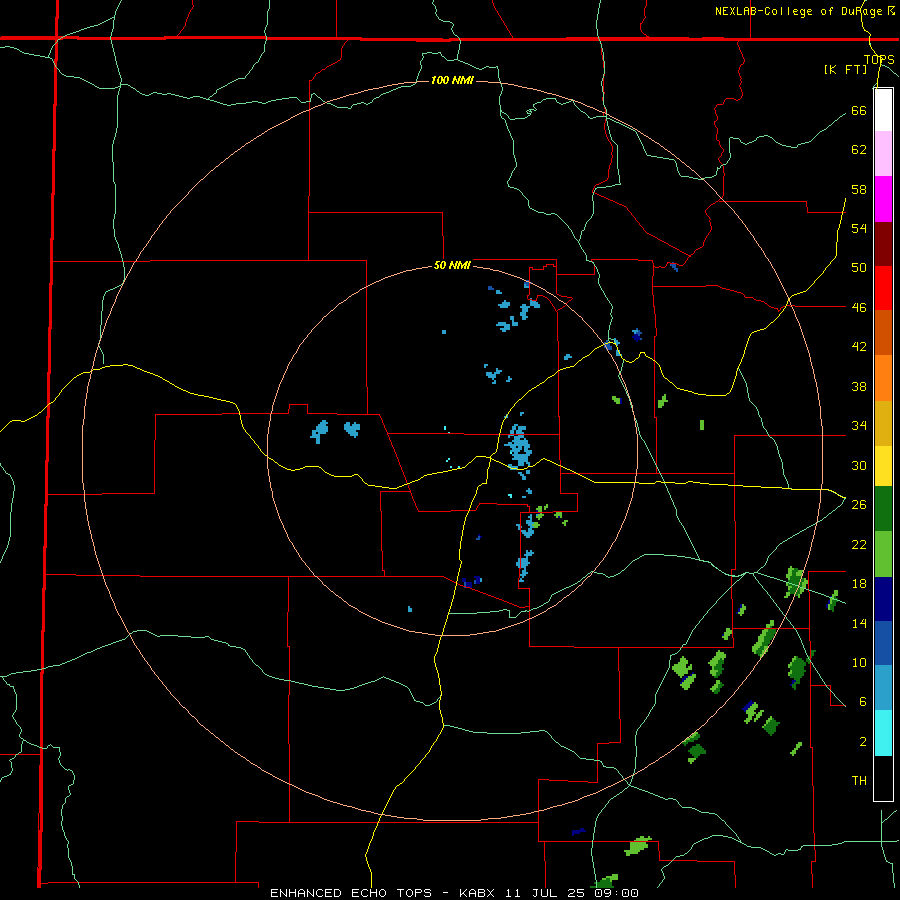The height and width of the screenshot is (900, 900).
Task: Click the 22 legend scale value
Action: coord(859,544)
